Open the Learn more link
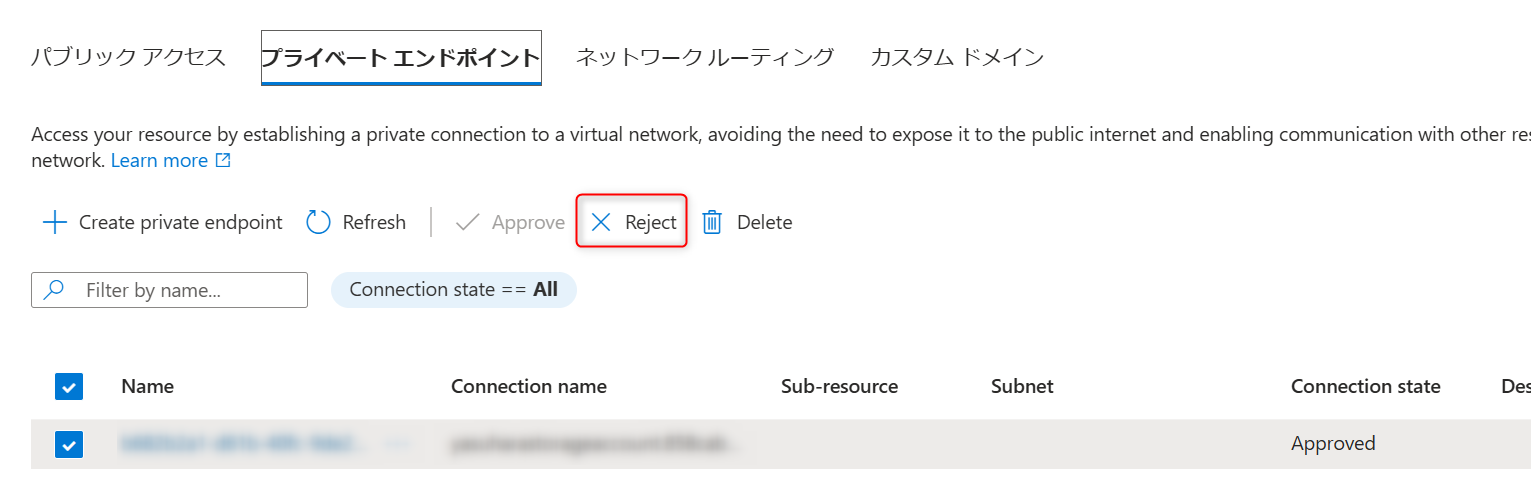The image size is (1531, 487). click(159, 160)
